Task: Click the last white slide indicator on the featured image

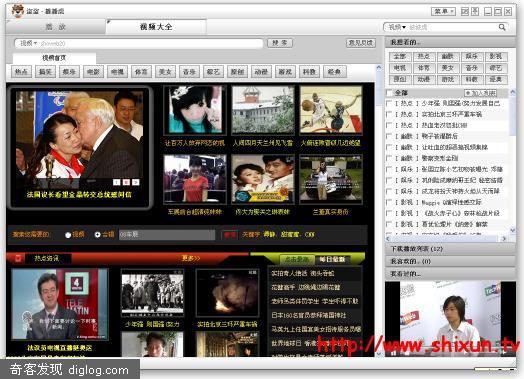Action: pos(135,182)
